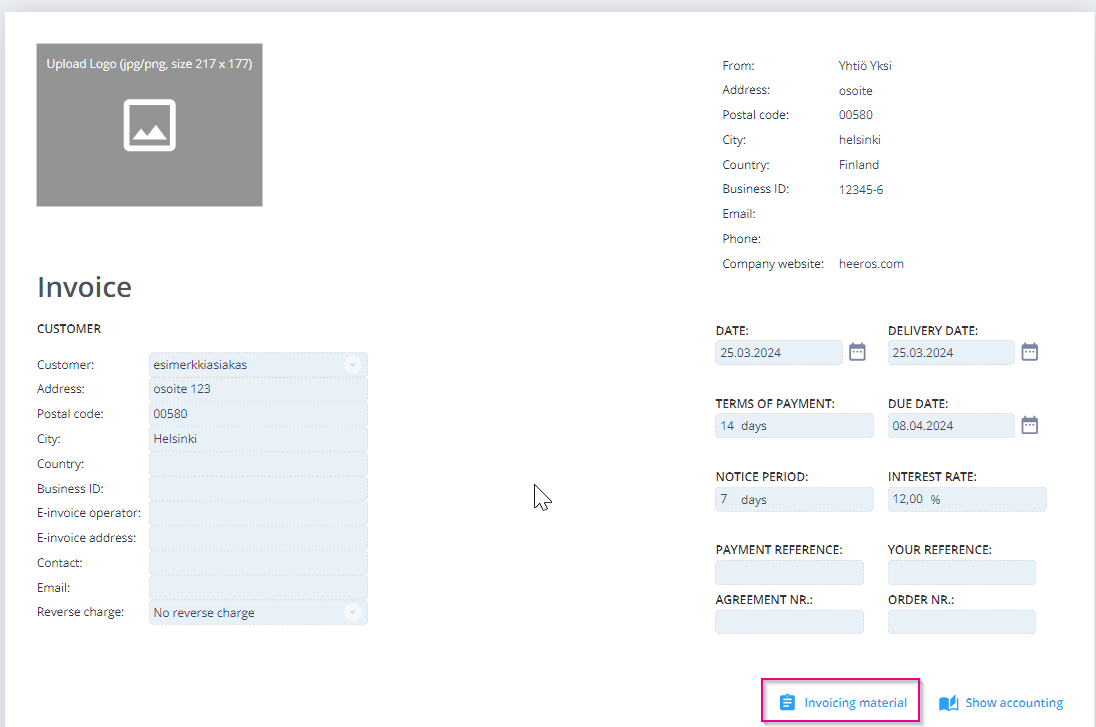
Task: Click the 'Company website:' label
Action: [773, 264]
